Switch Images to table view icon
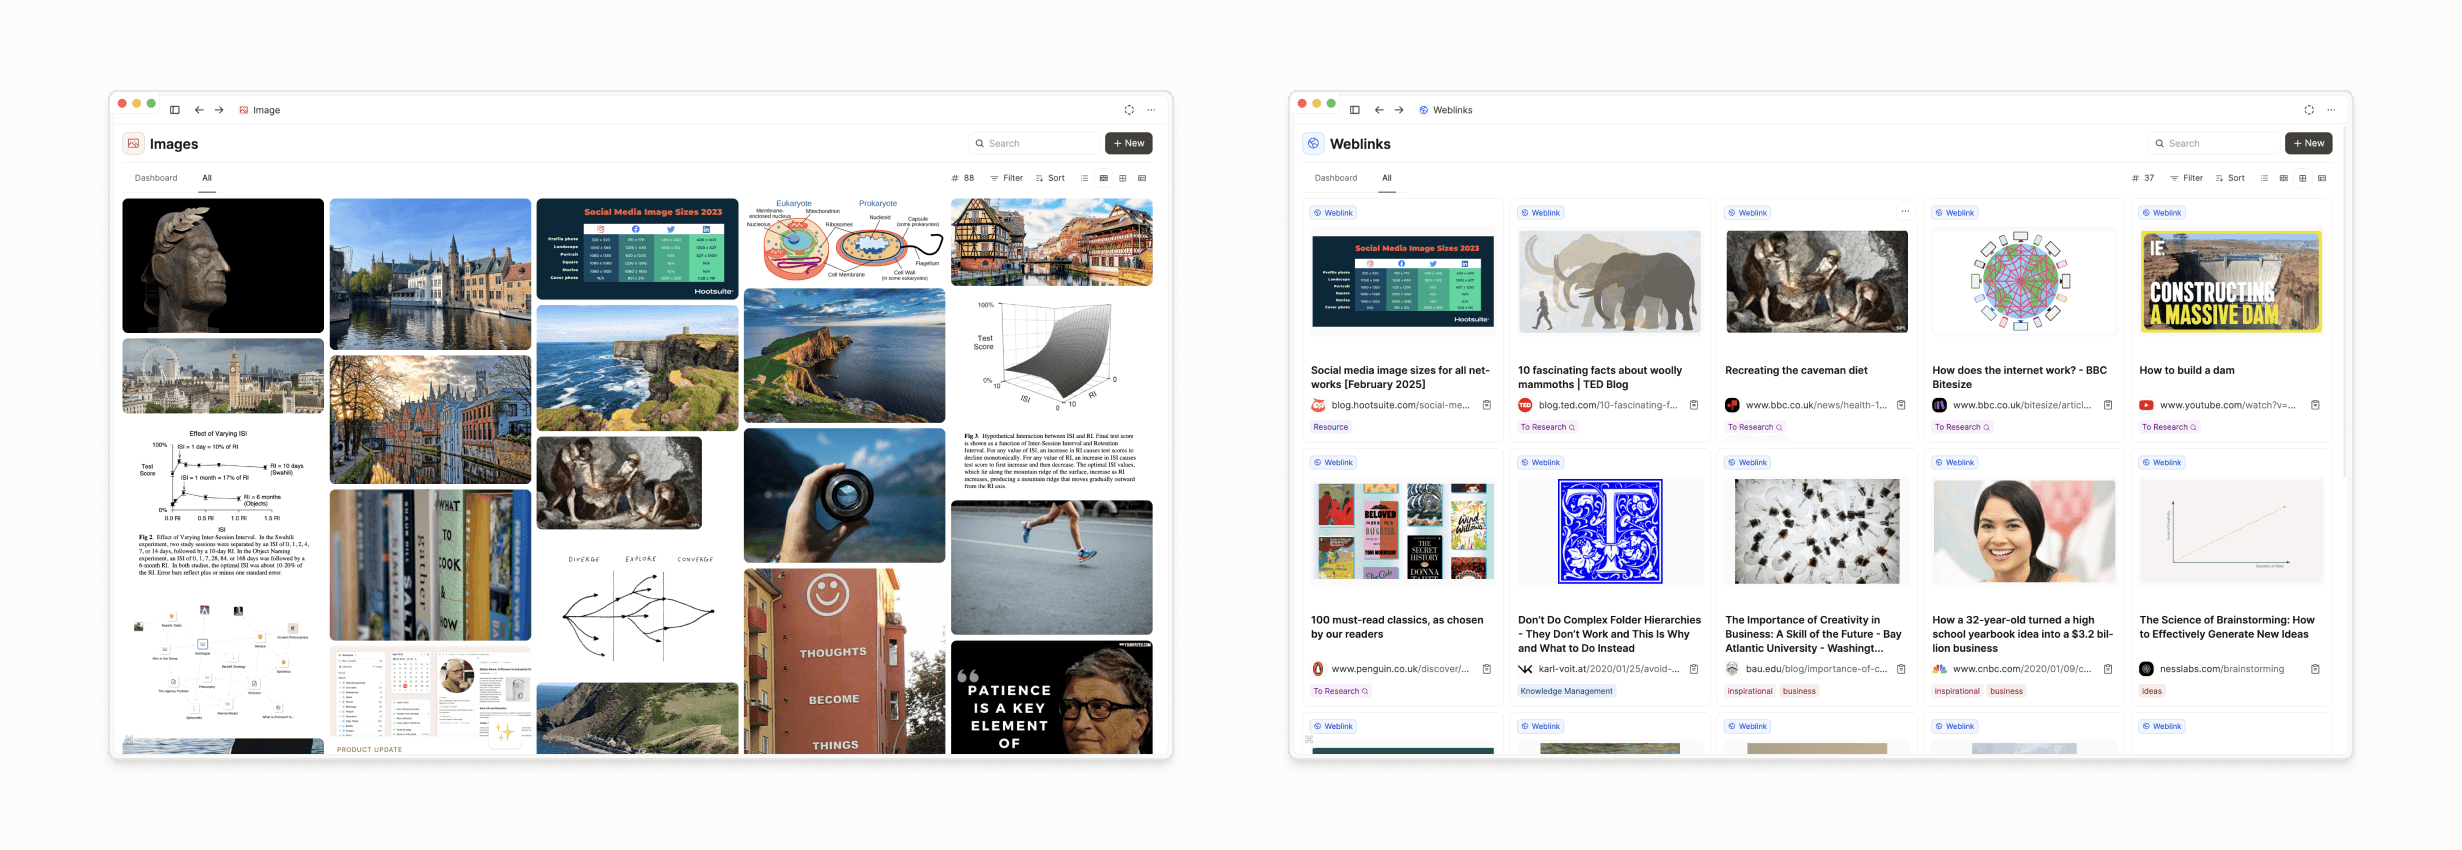 click(x=1142, y=178)
